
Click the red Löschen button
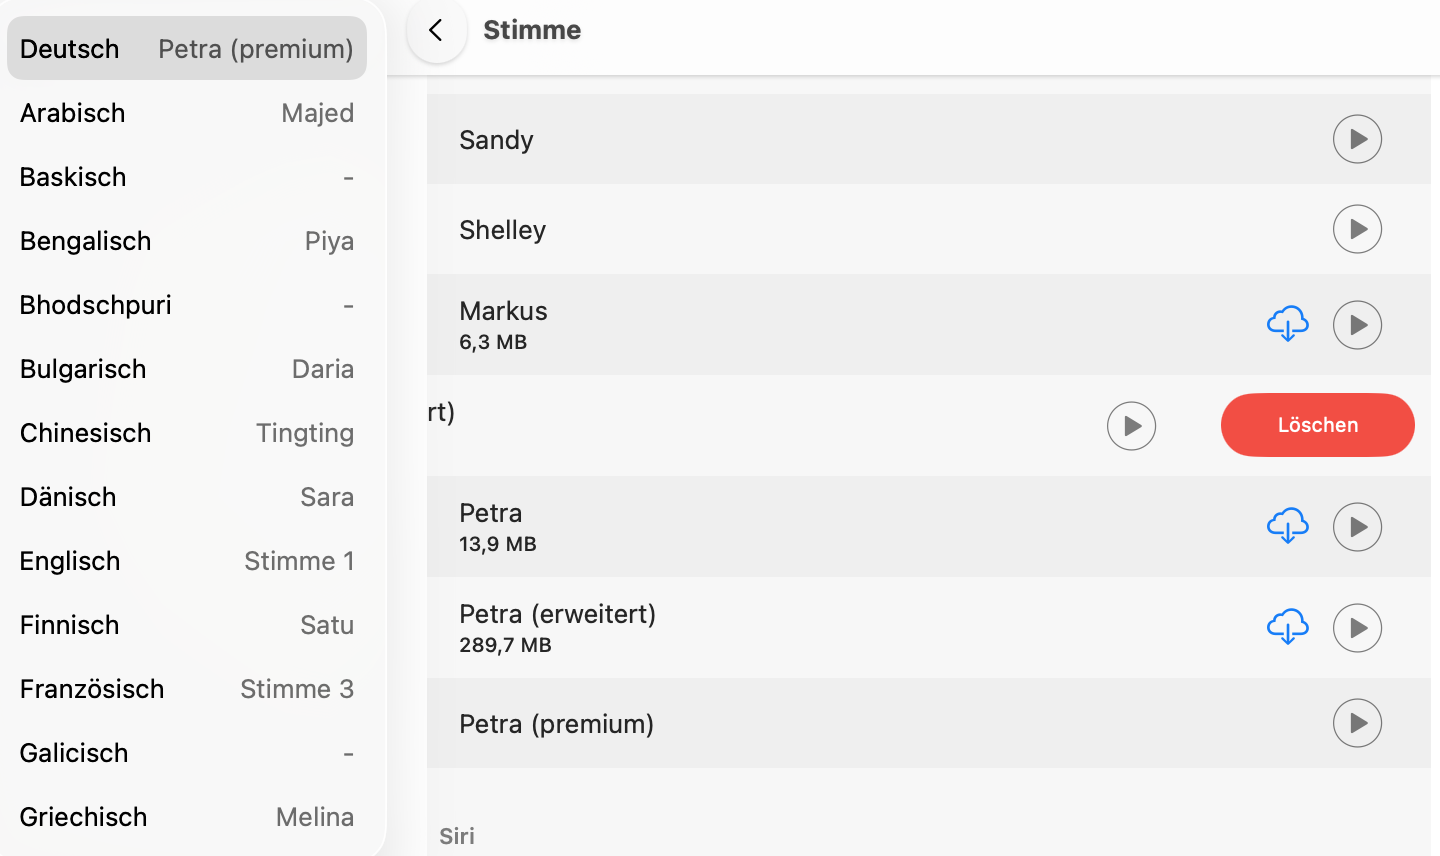[1317, 425]
